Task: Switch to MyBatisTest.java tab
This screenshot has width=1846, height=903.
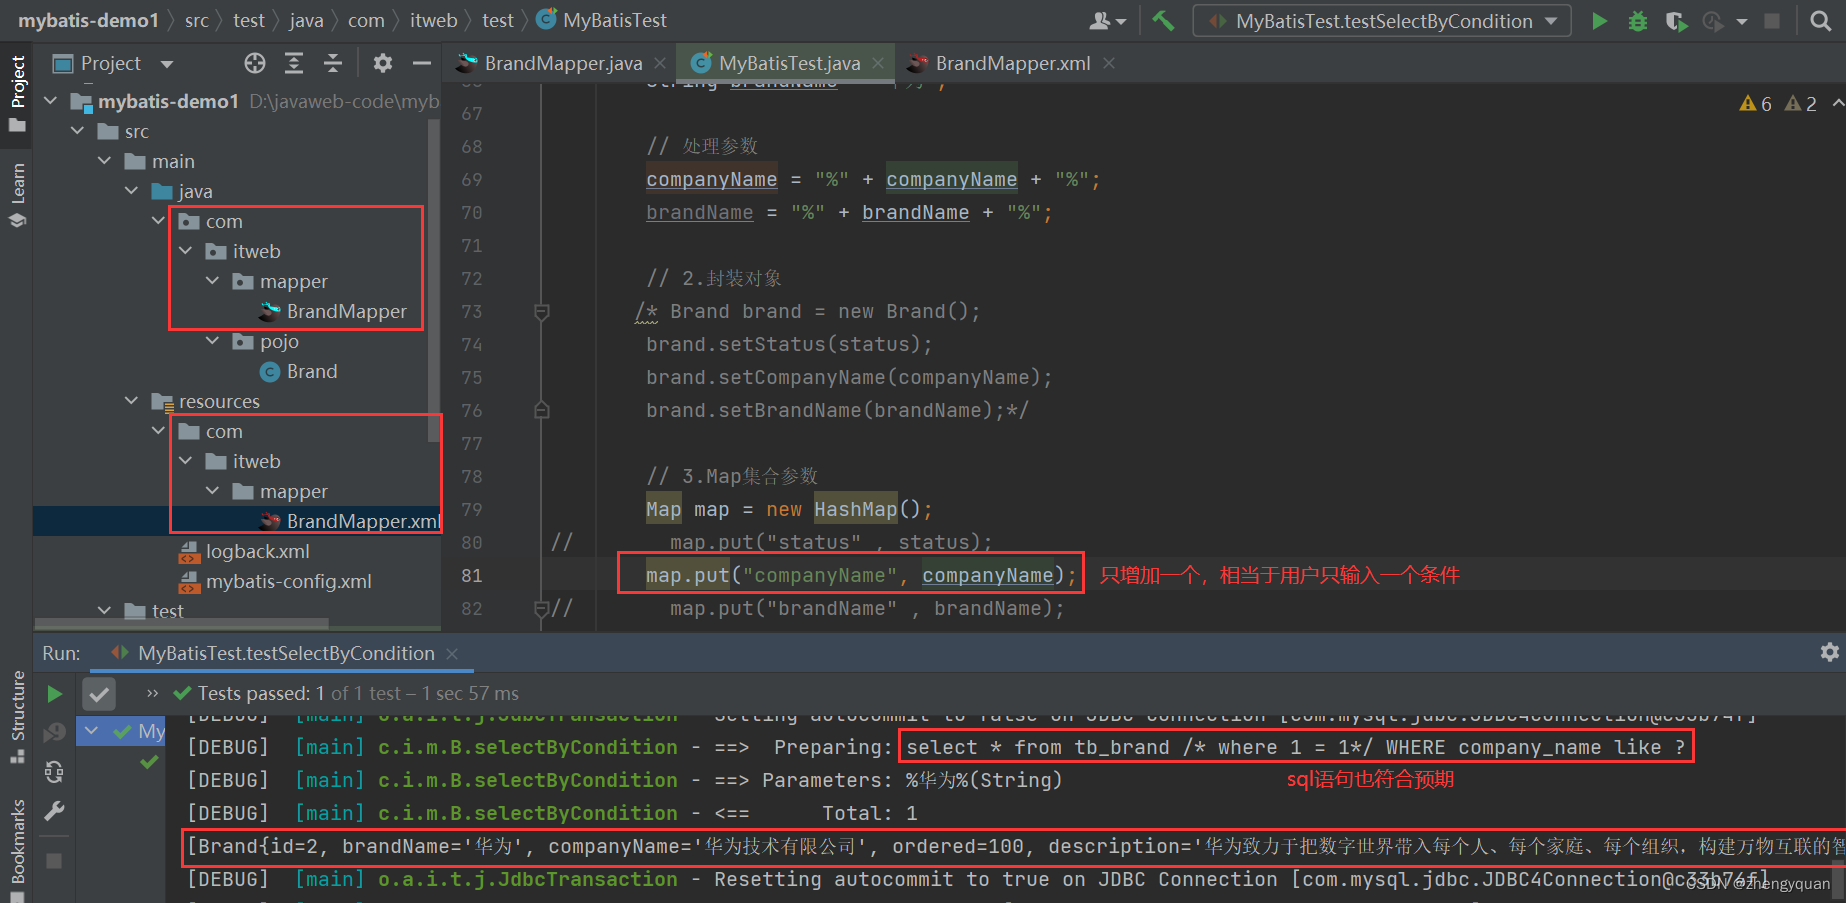Action: 789,63
